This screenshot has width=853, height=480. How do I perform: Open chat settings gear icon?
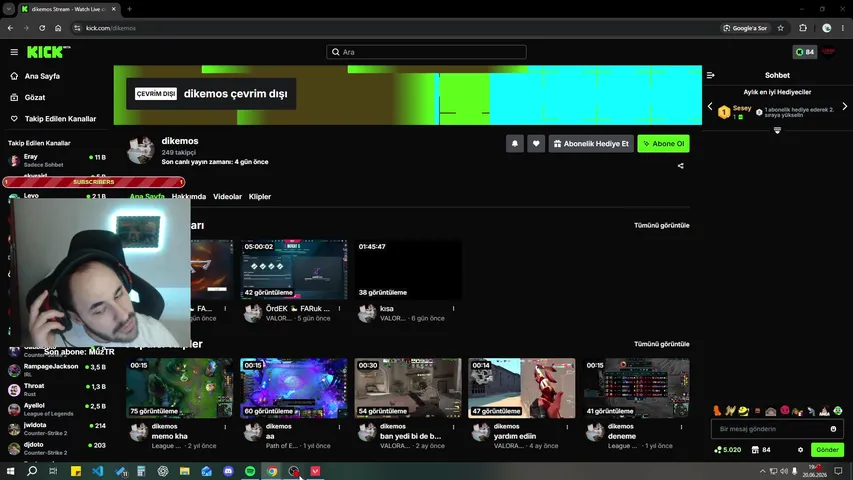[800, 450]
